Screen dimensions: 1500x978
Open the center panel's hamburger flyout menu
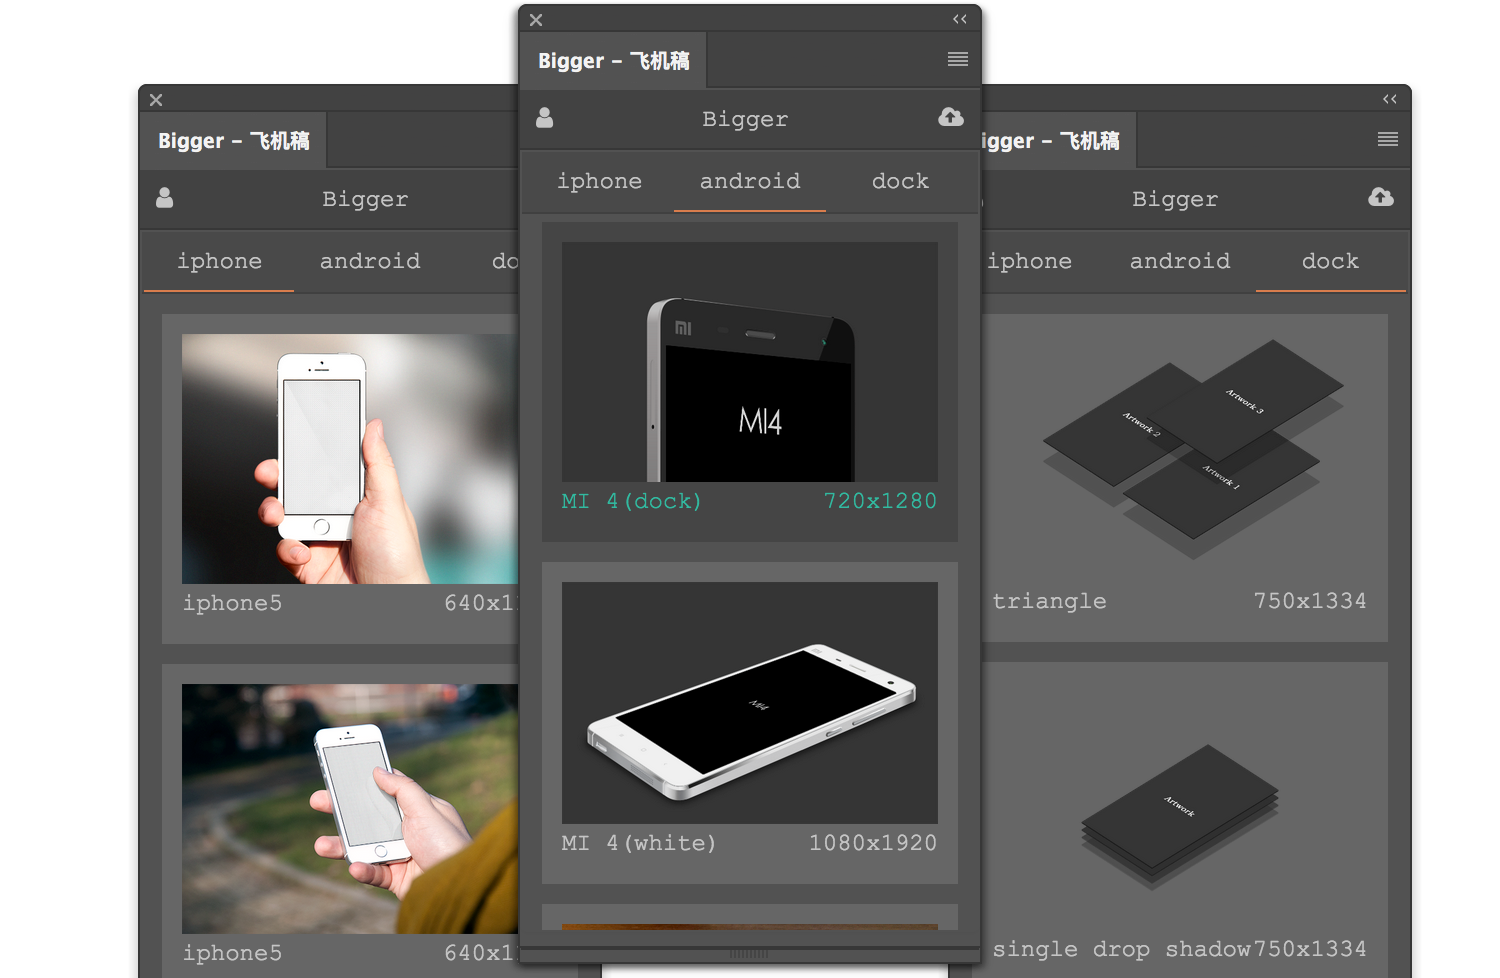pyautogui.click(x=957, y=60)
